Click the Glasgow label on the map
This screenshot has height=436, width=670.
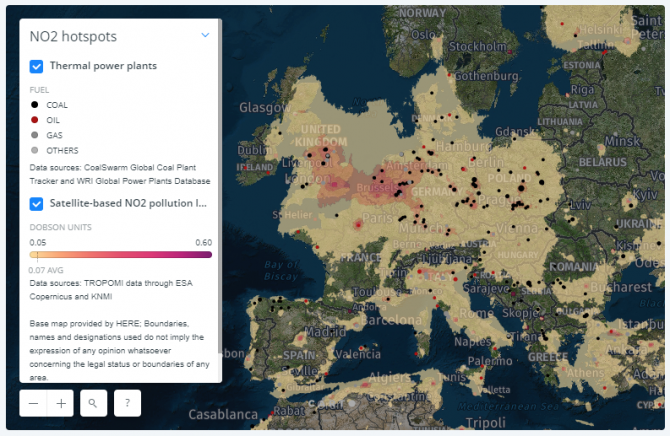tap(264, 107)
